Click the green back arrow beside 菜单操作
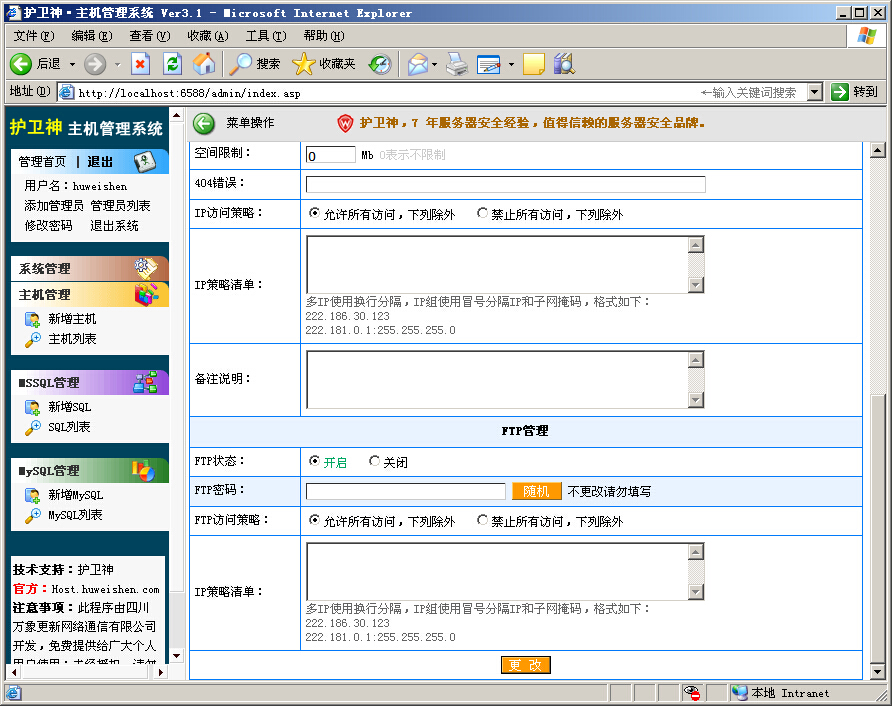Screen dimensions: 892x706 pyautogui.click(x=204, y=123)
